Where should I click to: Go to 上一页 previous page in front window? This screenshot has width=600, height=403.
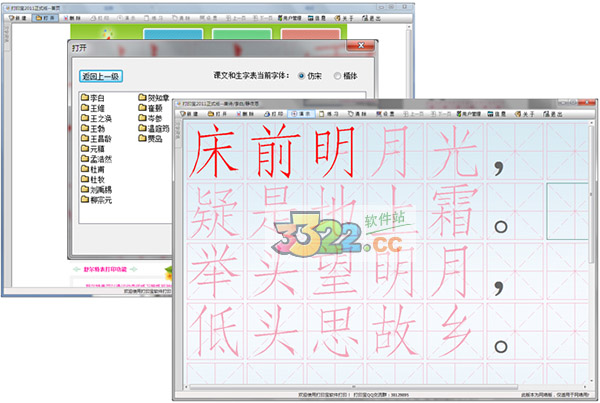point(413,114)
